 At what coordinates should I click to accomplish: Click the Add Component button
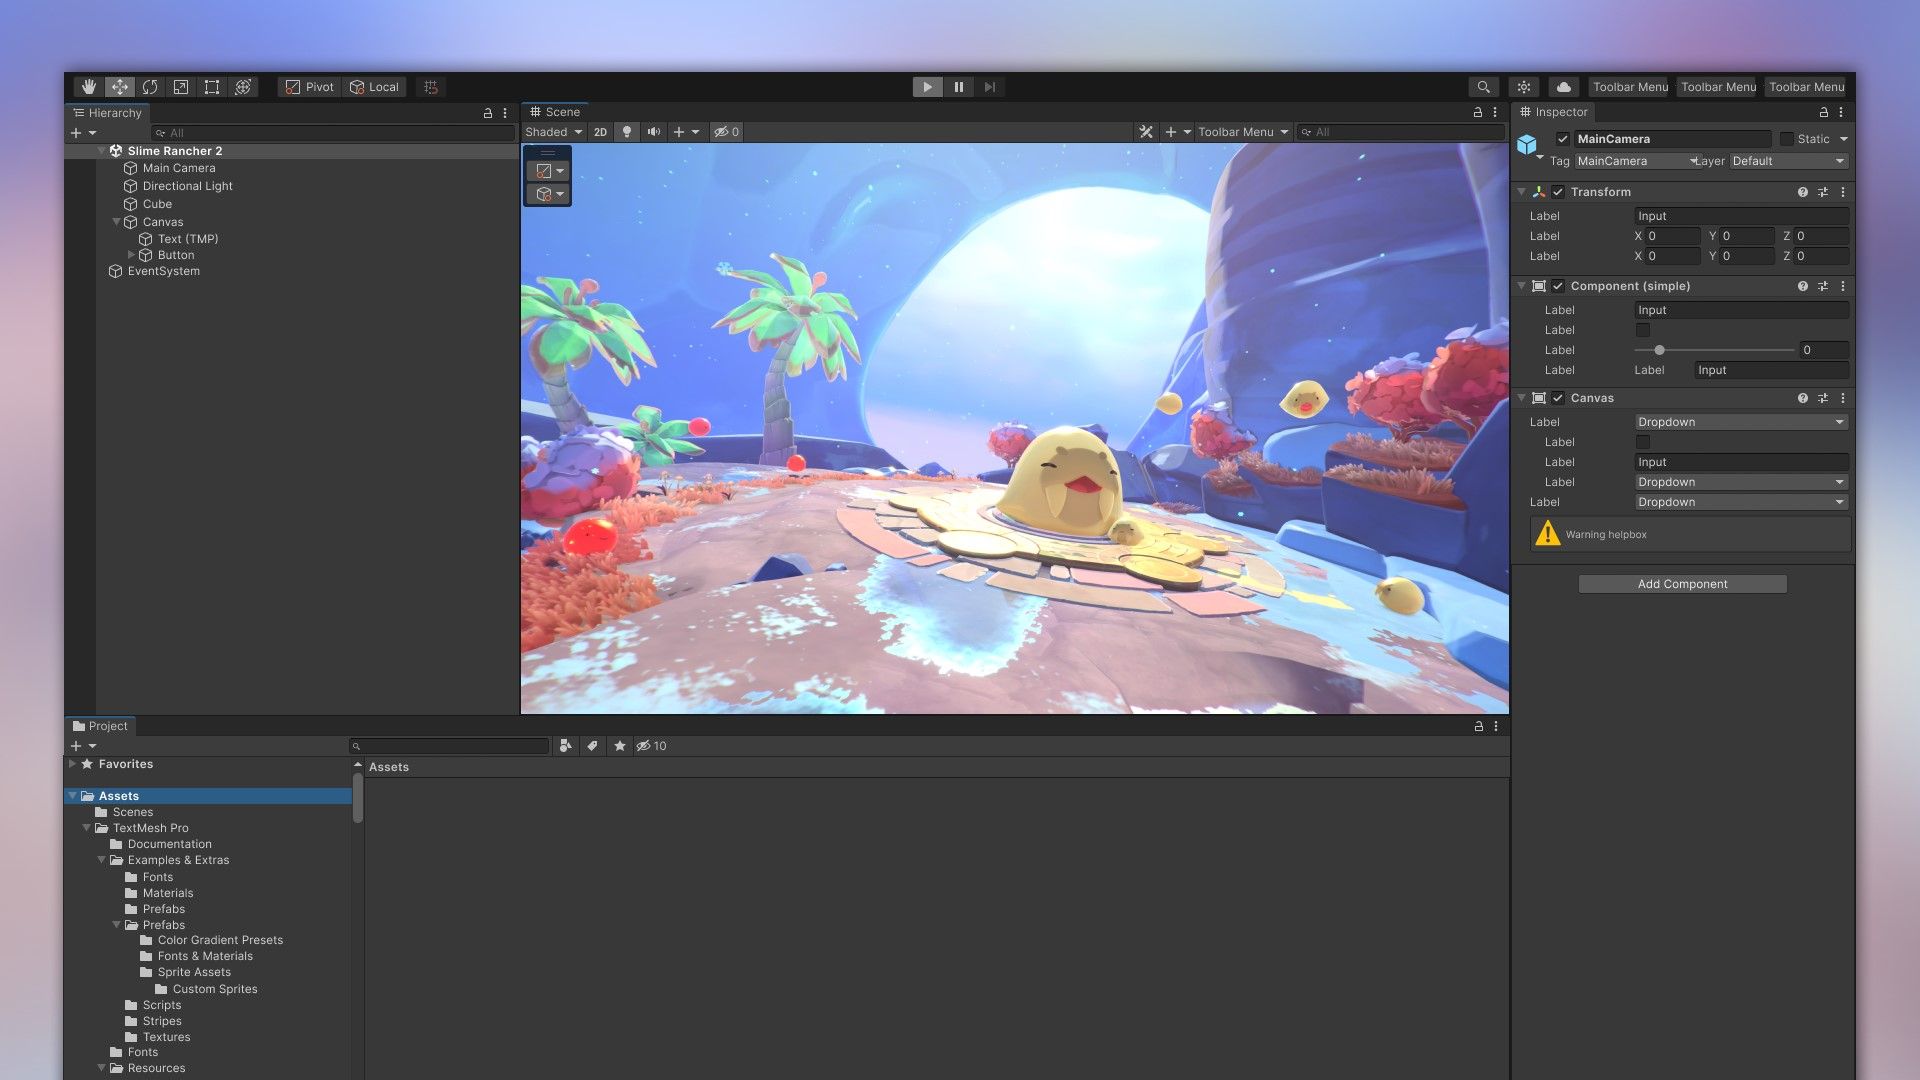pyautogui.click(x=1683, y=583)
